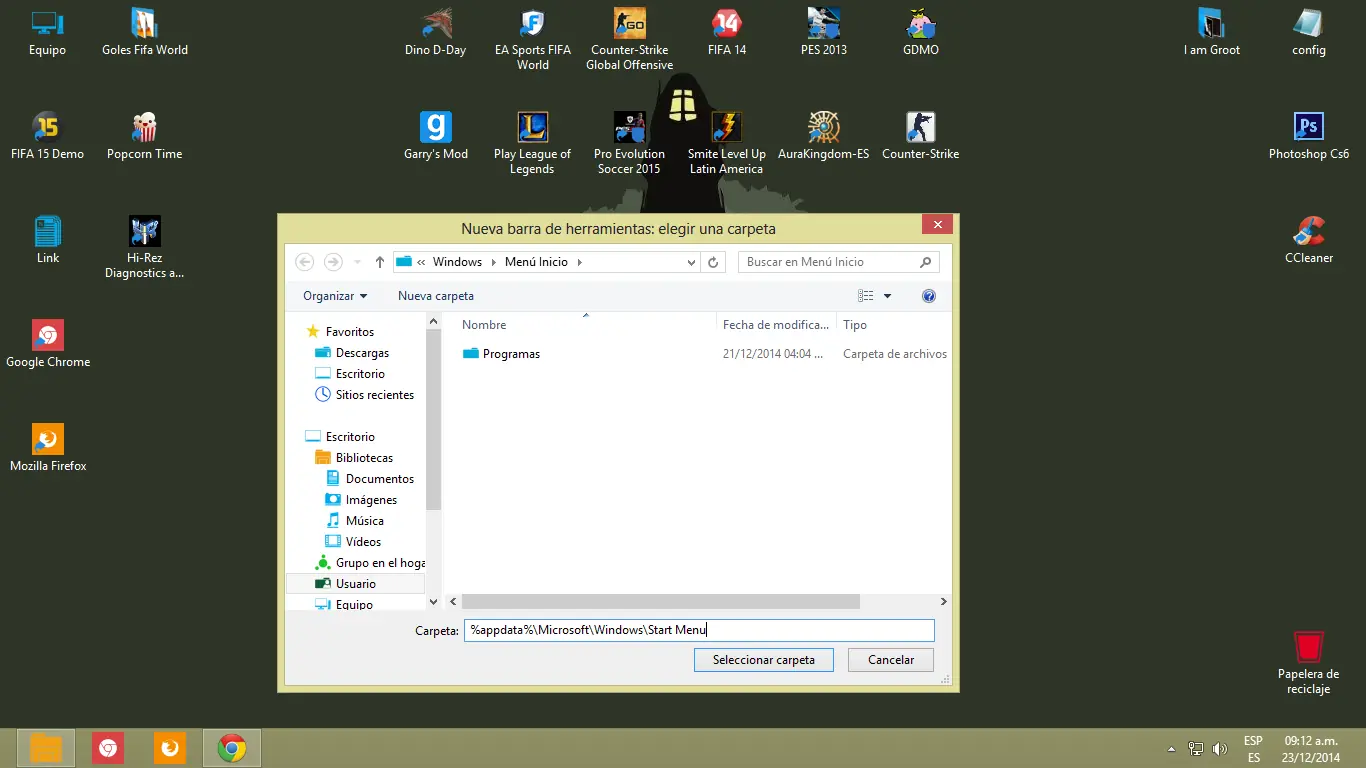Go back in the folder dialog
Screen dimensions: 1366x768
click(x=305, y=262)
